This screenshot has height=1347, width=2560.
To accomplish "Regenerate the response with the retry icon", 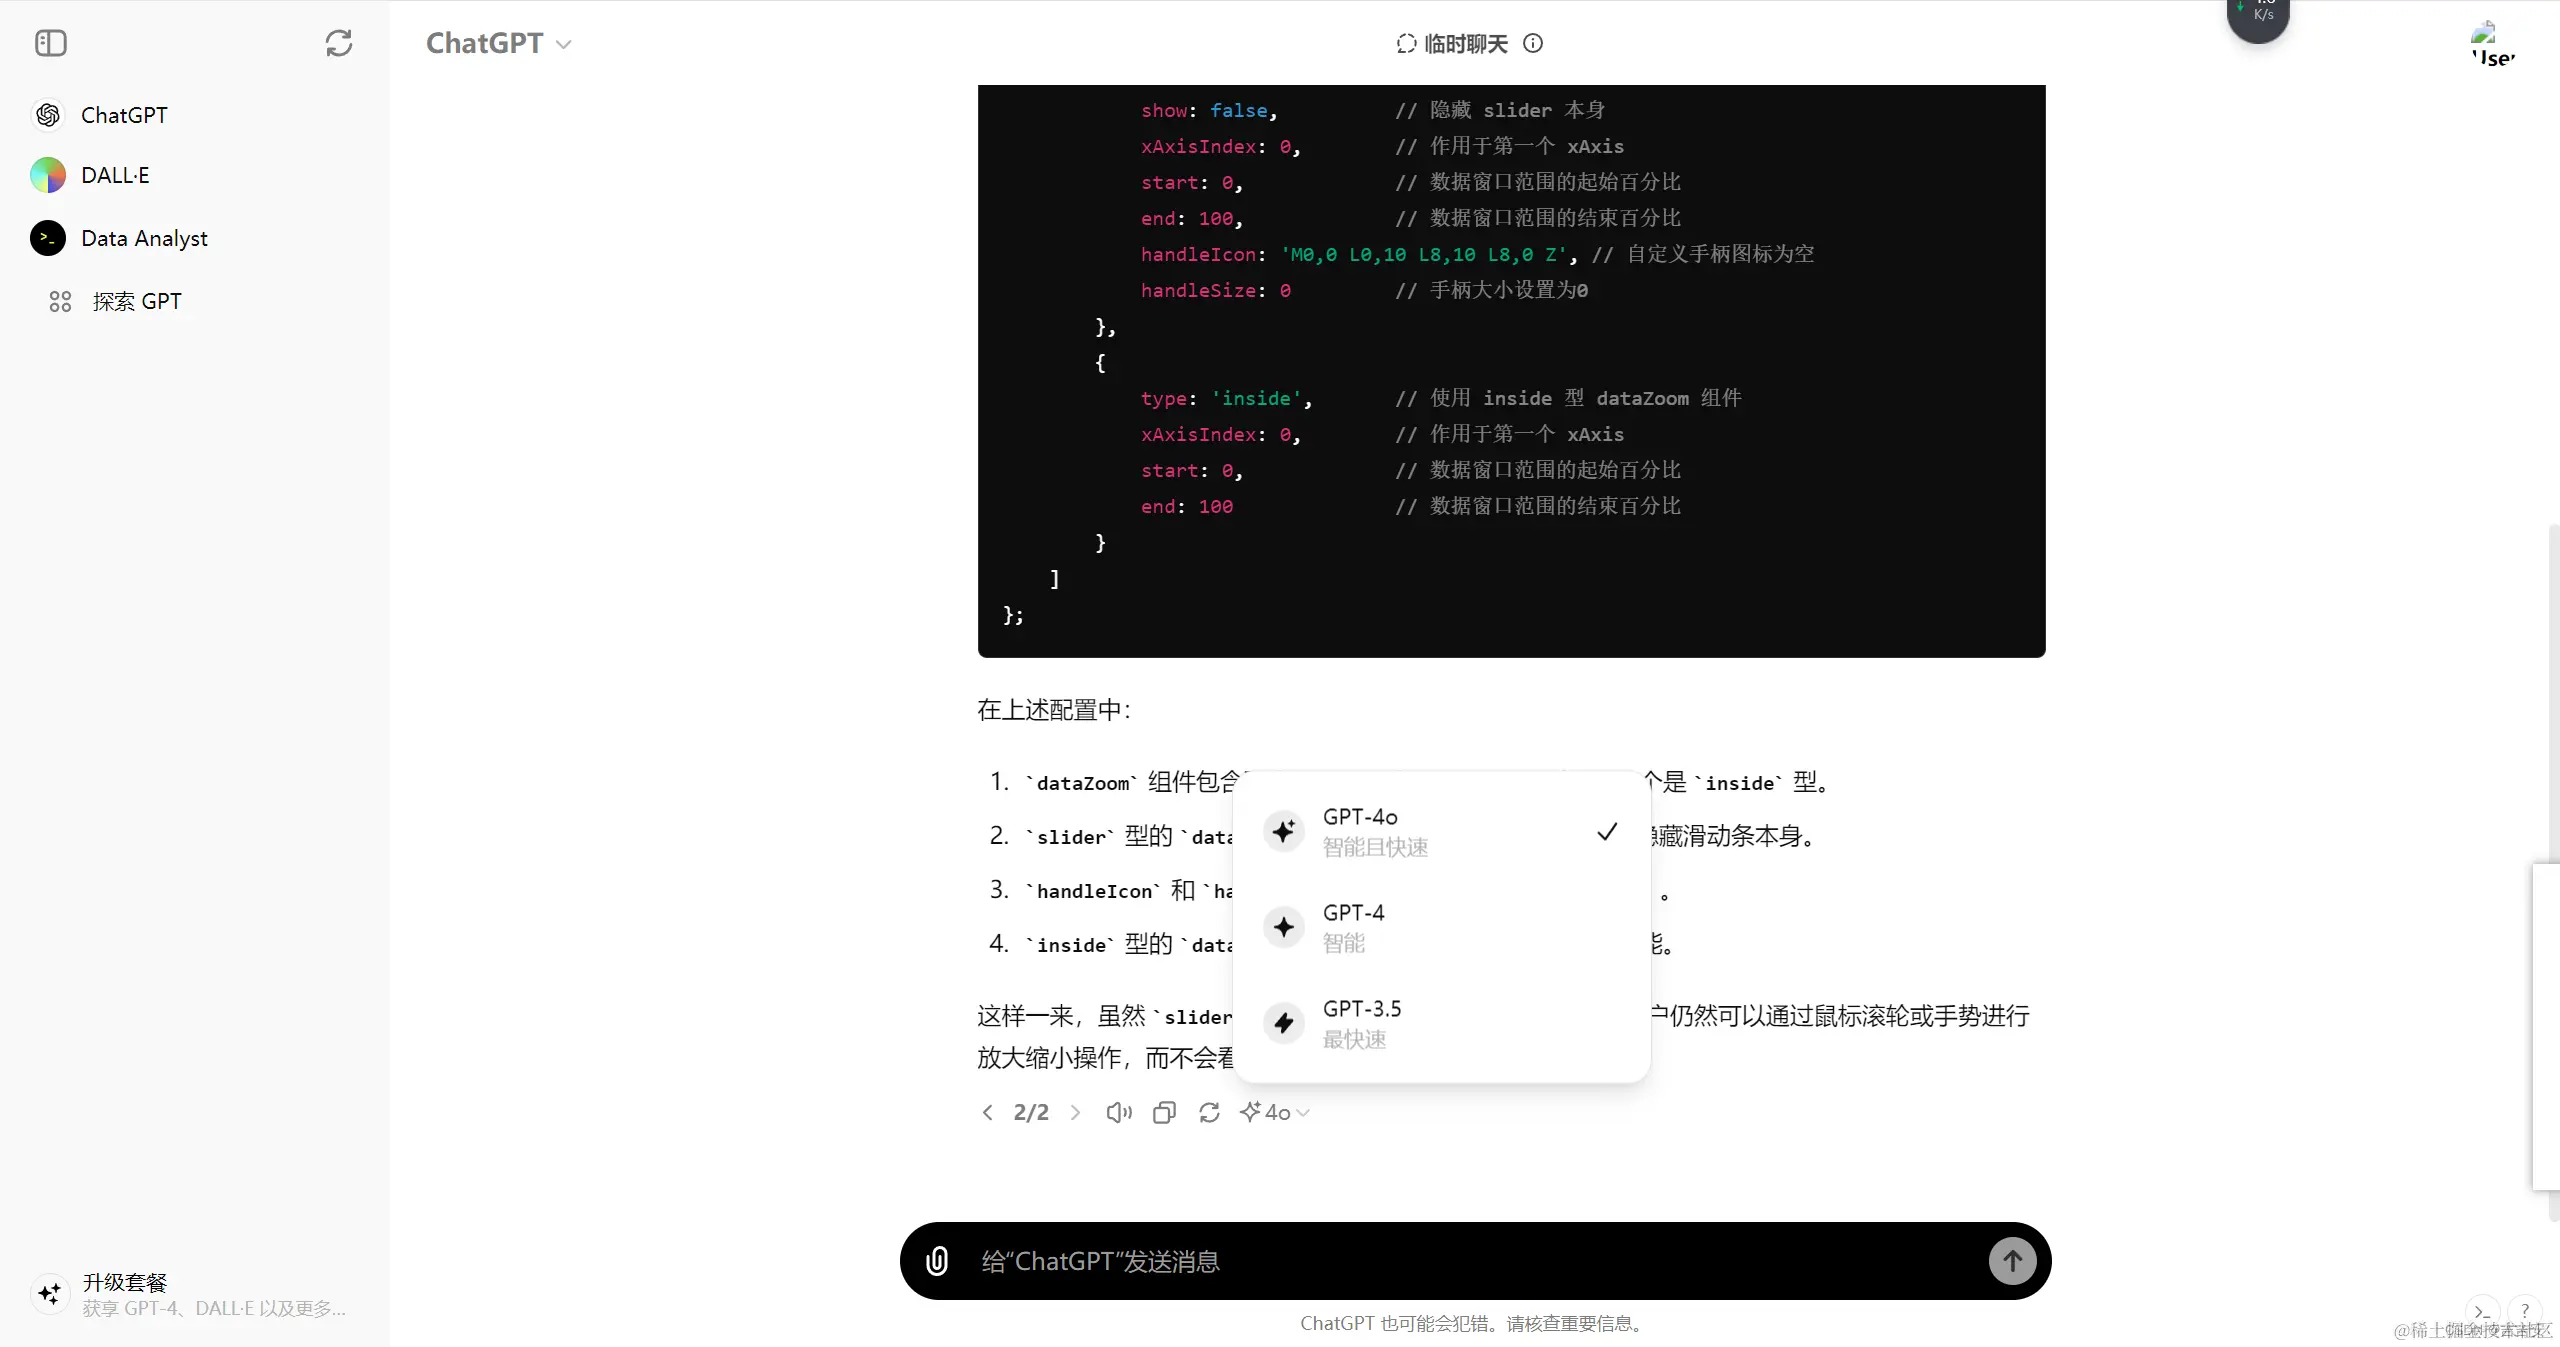I will (1209, 1112).
